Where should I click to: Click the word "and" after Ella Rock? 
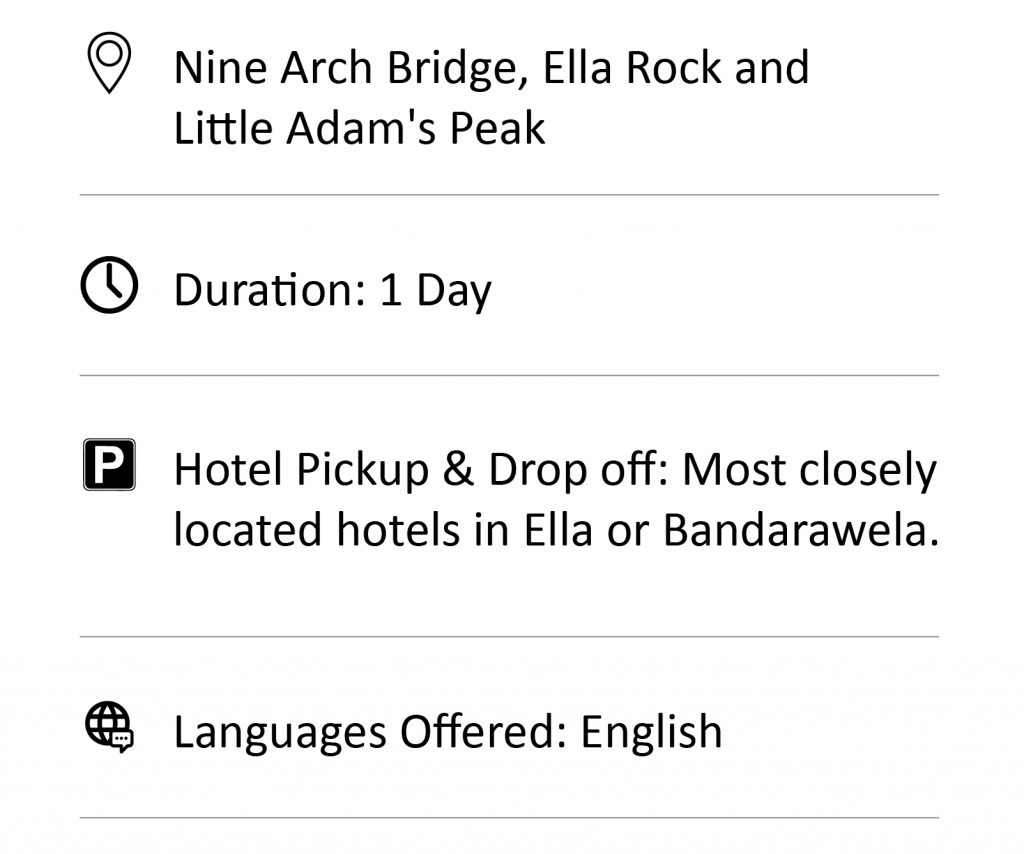click(772, 67)
